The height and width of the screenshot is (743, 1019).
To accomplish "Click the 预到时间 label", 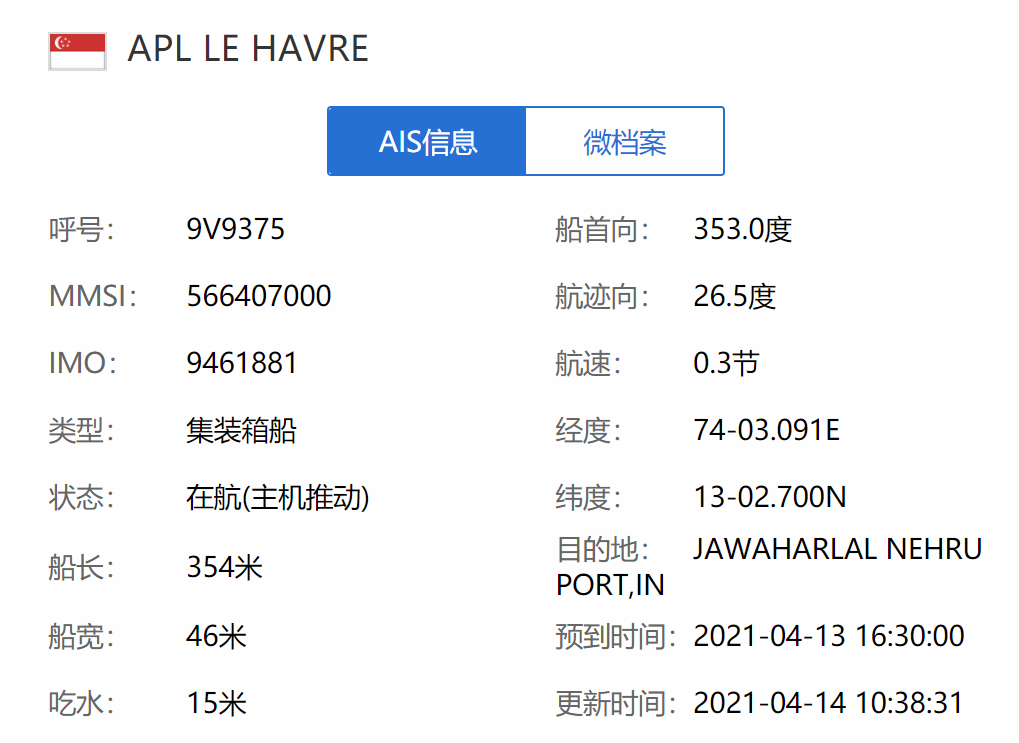I will click(615, 636).
